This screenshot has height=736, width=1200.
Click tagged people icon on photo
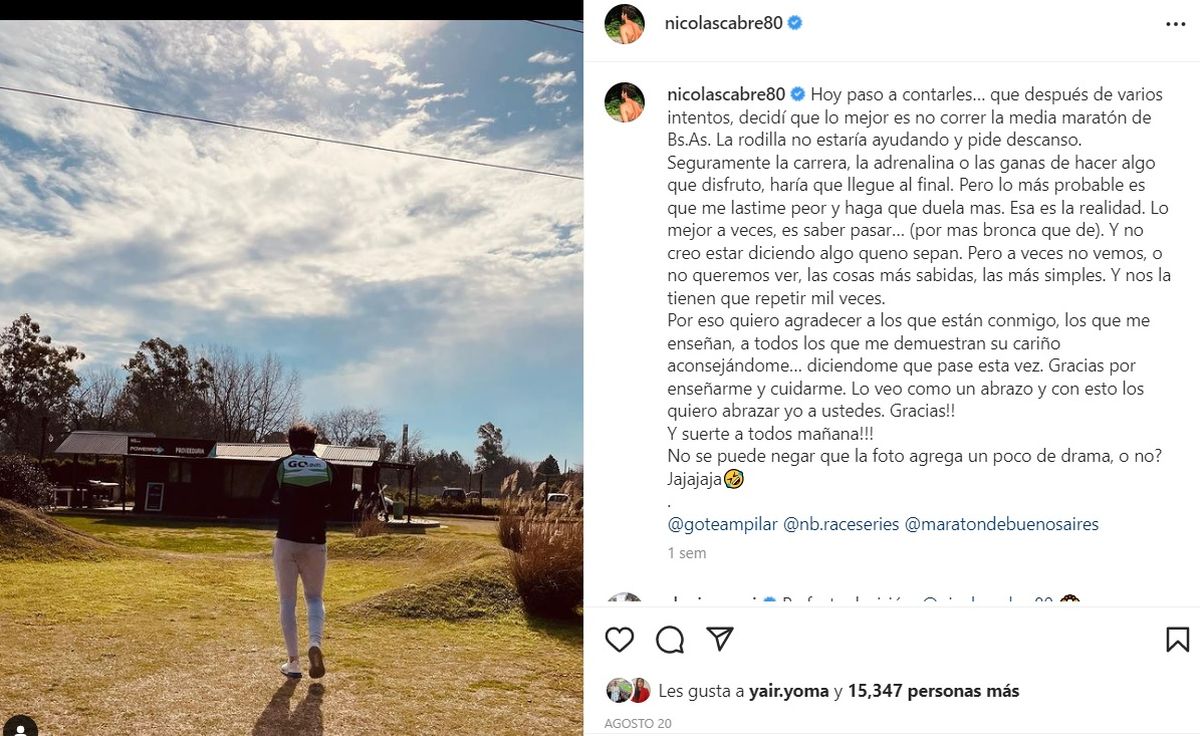[19, 726]
